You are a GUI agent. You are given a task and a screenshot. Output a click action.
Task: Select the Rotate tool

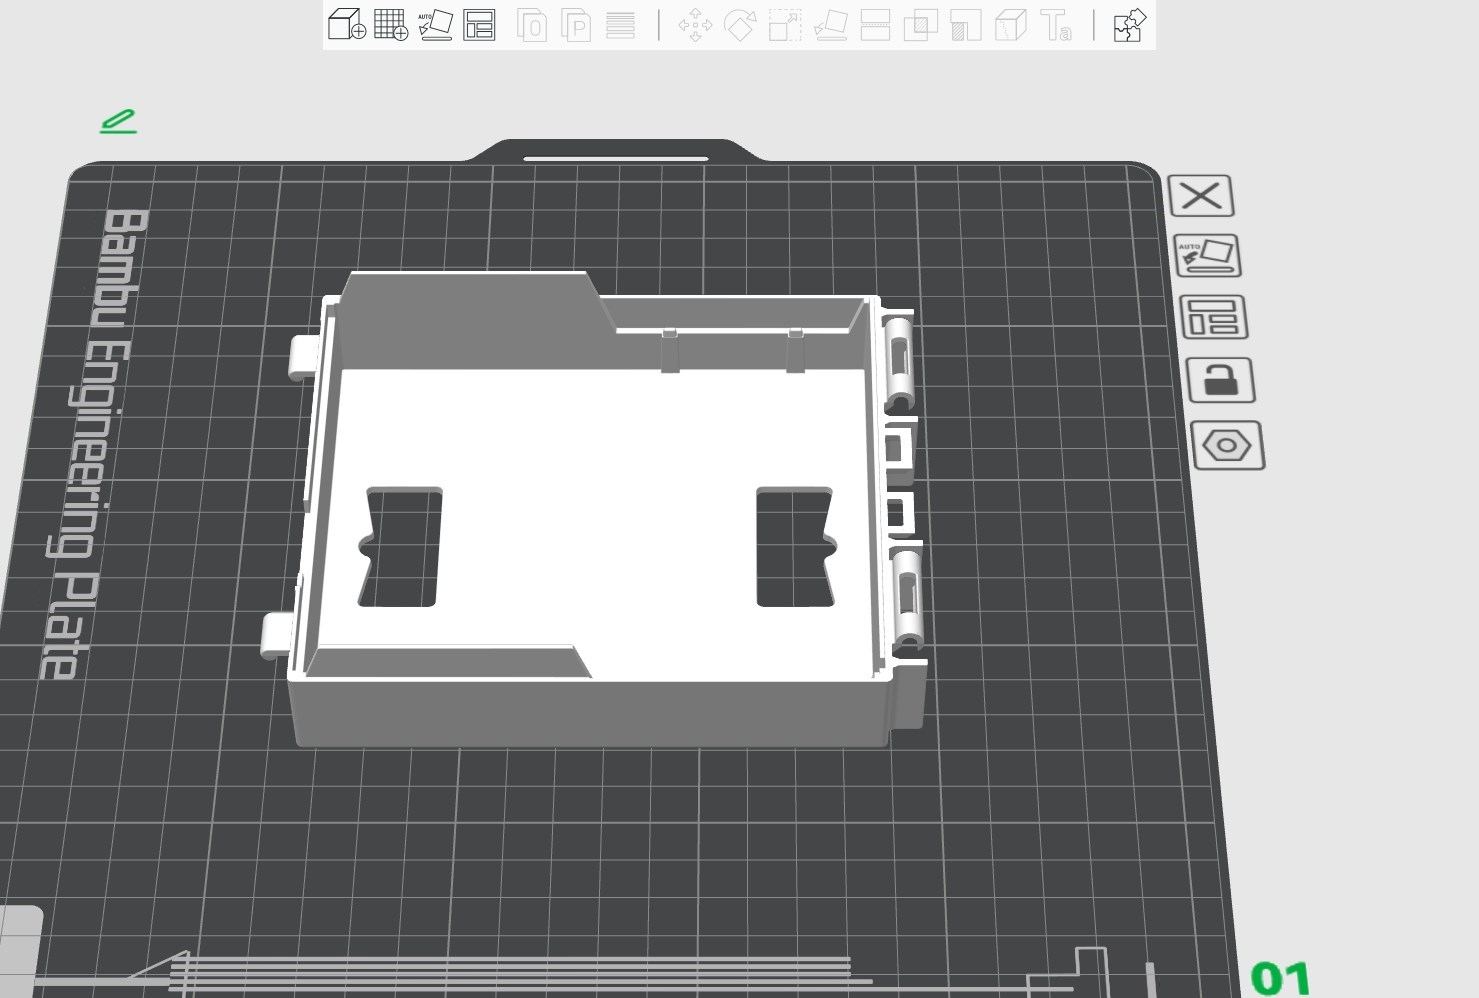point(740,24)
